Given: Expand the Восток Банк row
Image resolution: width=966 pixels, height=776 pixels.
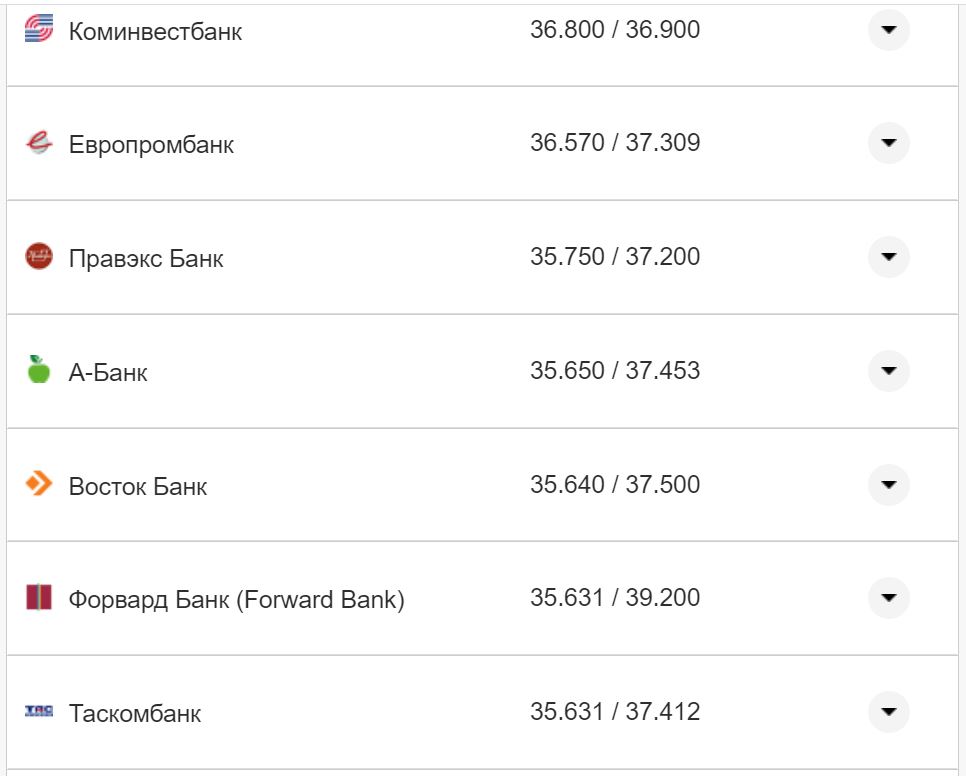Looking at the screenshot, I should 888,485.
